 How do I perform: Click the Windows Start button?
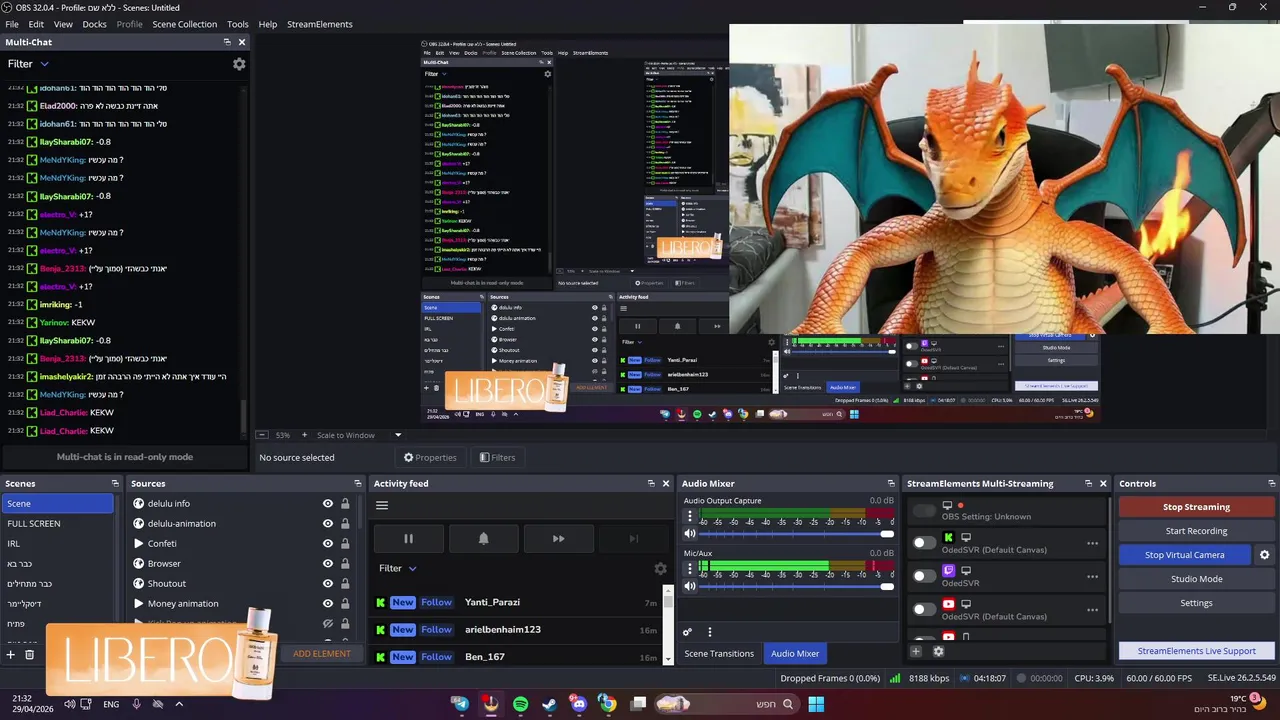[816, 704]
